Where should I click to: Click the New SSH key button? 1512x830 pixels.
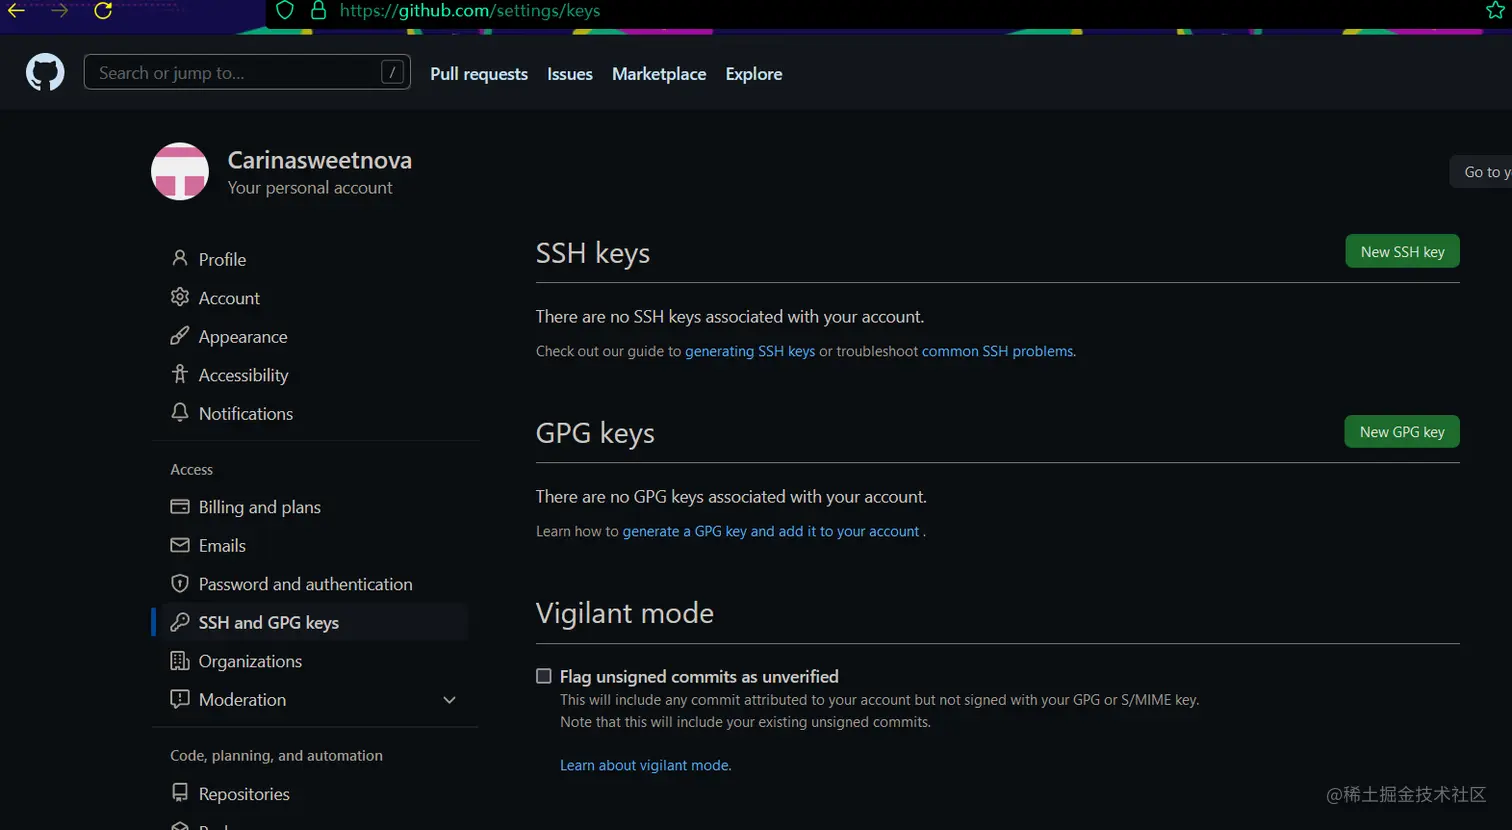point(1402,252)
